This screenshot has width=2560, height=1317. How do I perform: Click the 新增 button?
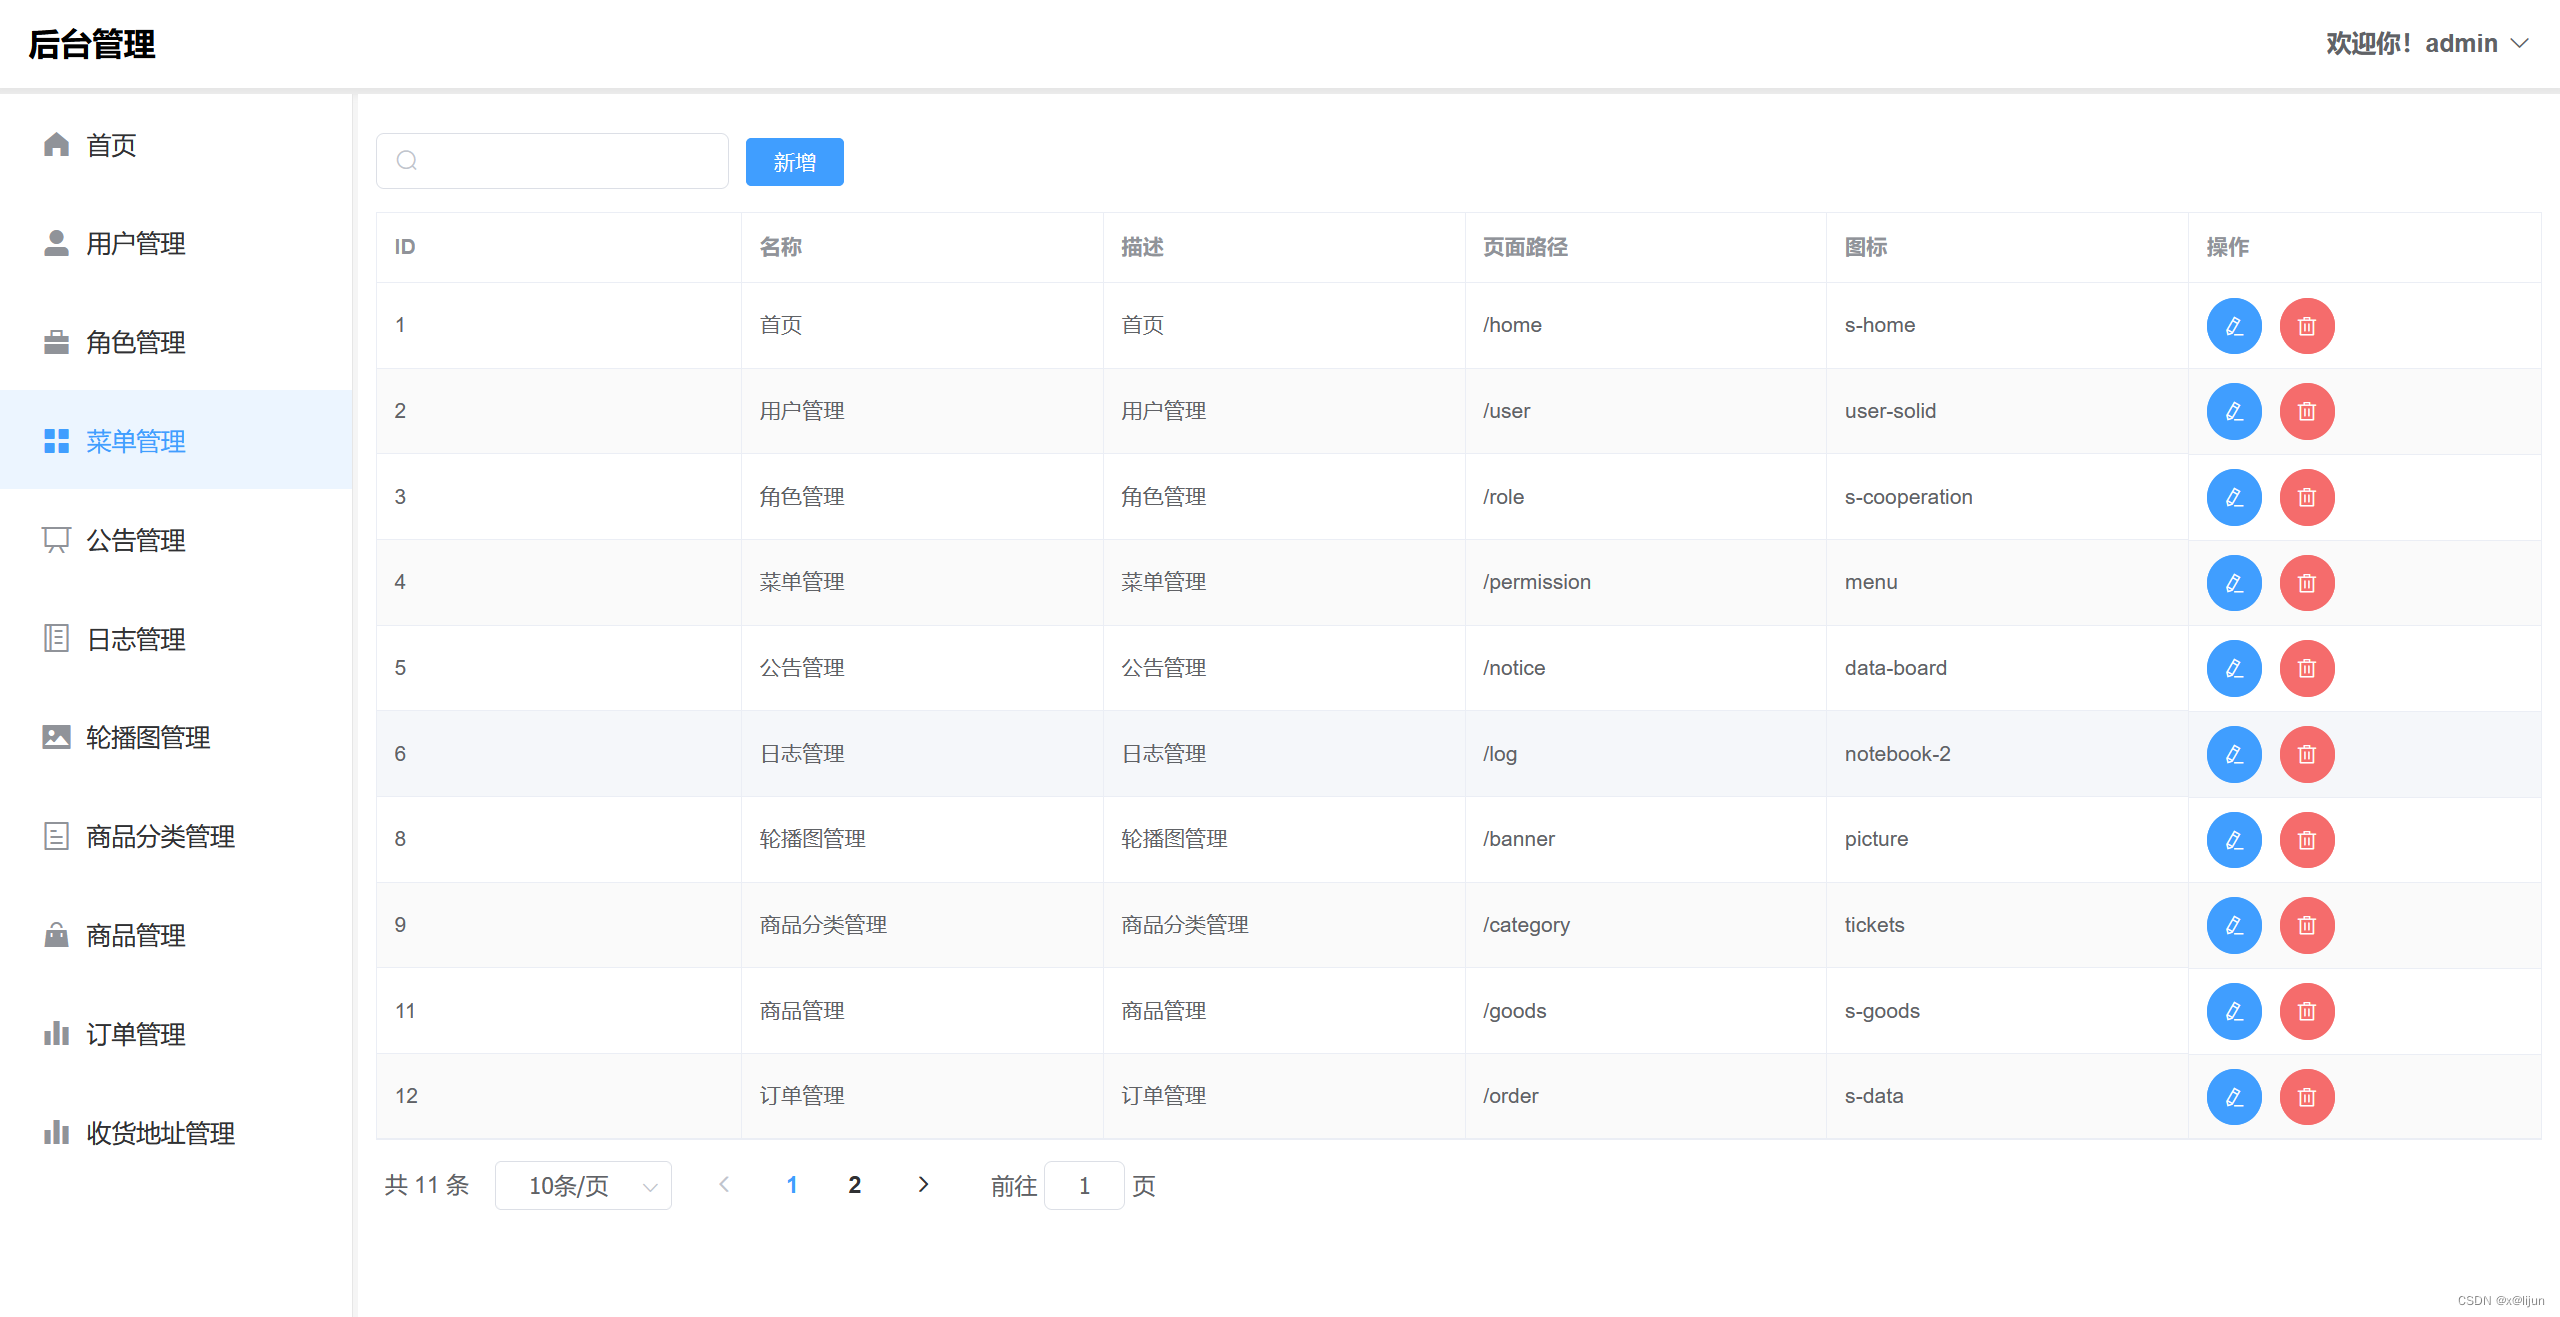(x=795, y=162)
